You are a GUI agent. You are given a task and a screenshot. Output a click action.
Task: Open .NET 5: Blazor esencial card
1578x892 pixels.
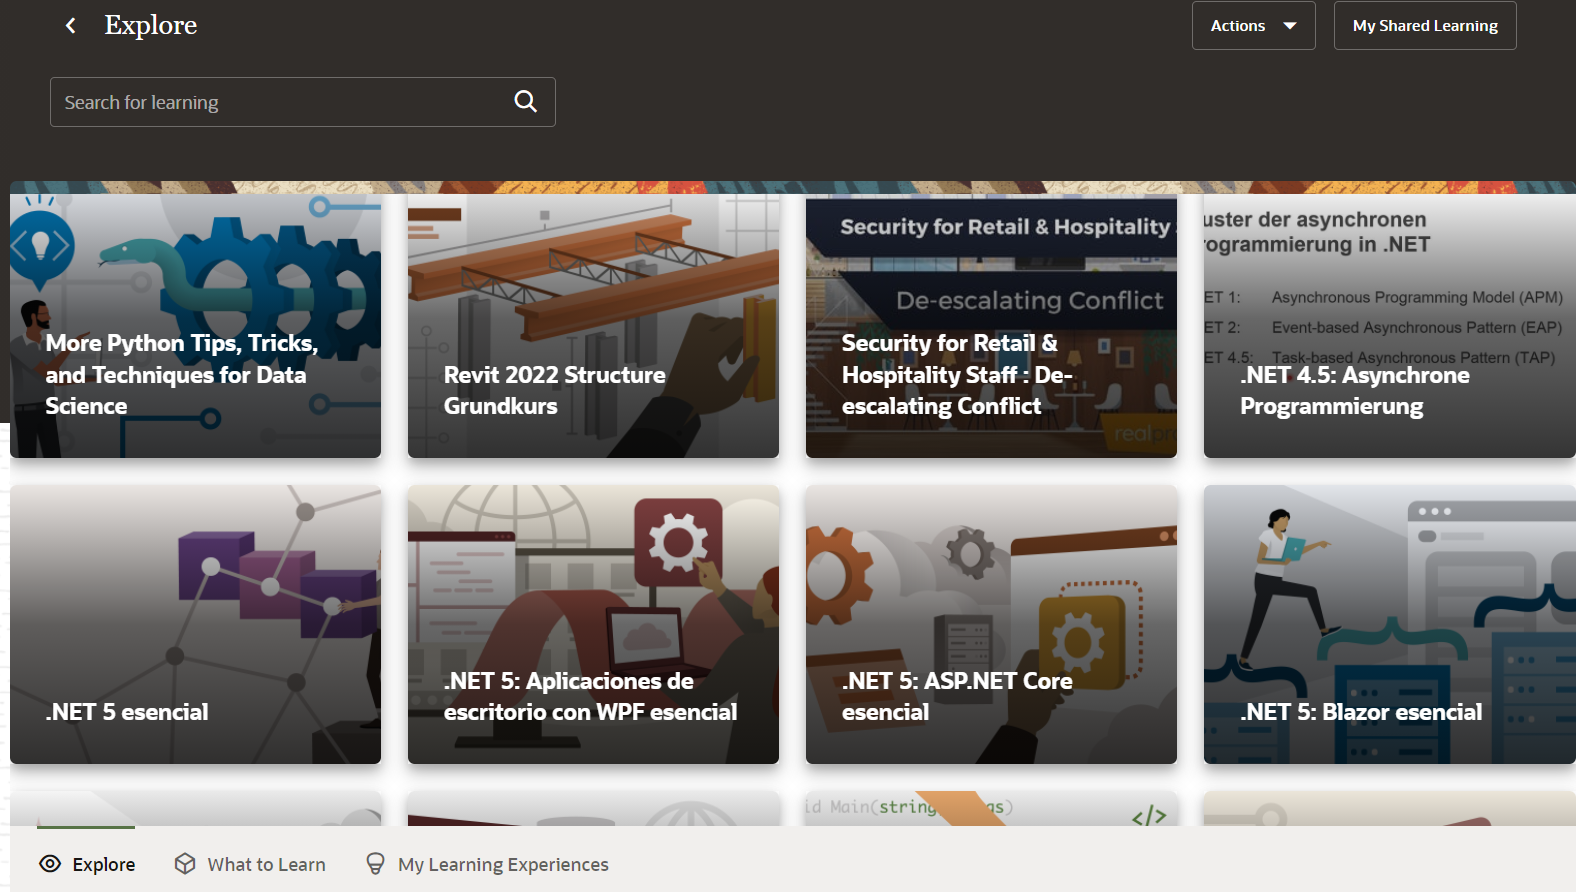click(x=1390, y=625)
